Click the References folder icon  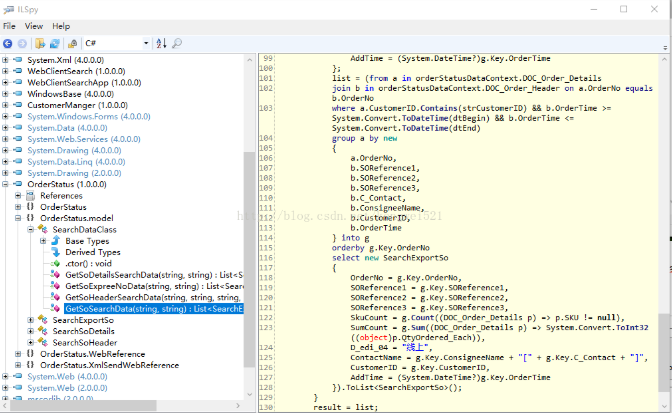(30, 196)
